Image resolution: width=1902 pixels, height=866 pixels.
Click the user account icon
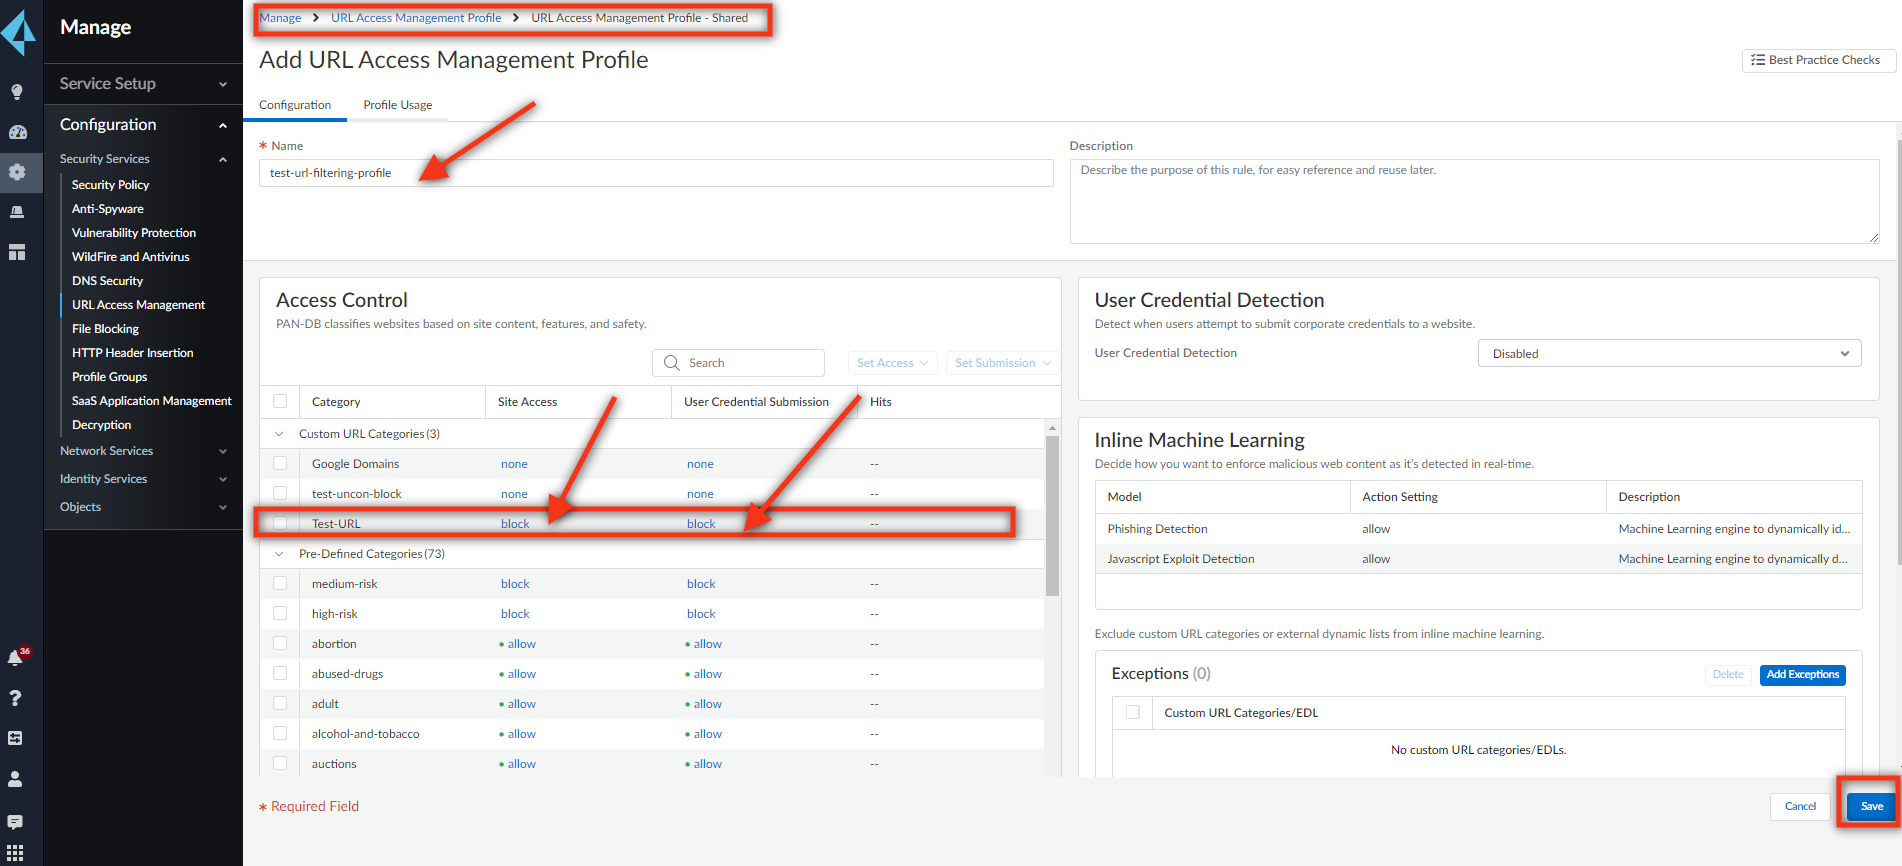click(16, 778)
